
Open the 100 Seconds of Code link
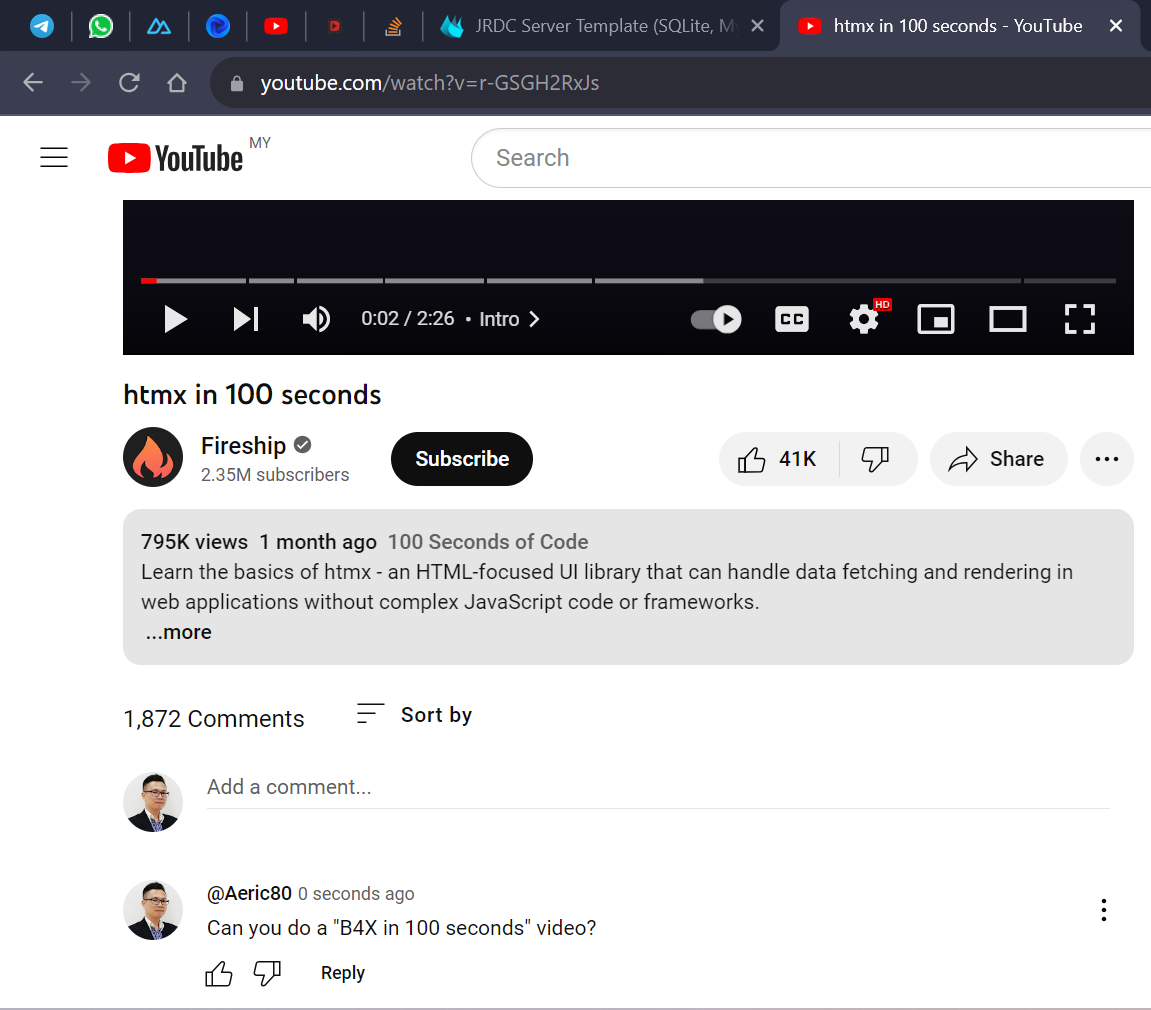tap(488, 542)
